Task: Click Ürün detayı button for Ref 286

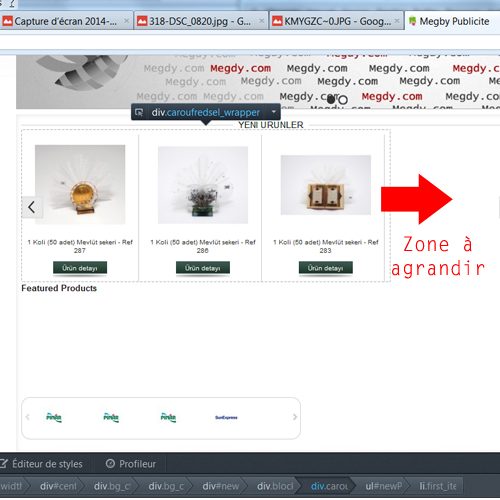Action: 203,268
